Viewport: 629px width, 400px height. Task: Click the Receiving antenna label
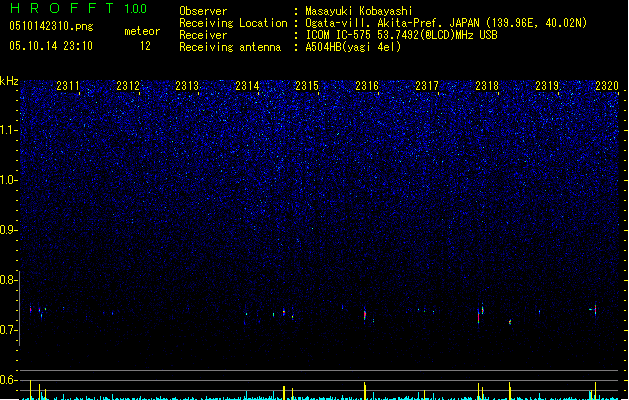230,47
